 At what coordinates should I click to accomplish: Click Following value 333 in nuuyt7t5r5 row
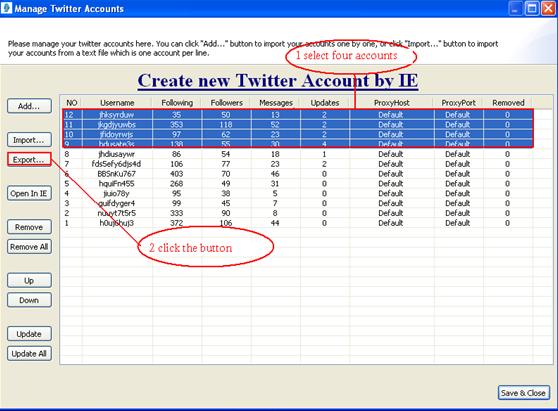(177, 213)
